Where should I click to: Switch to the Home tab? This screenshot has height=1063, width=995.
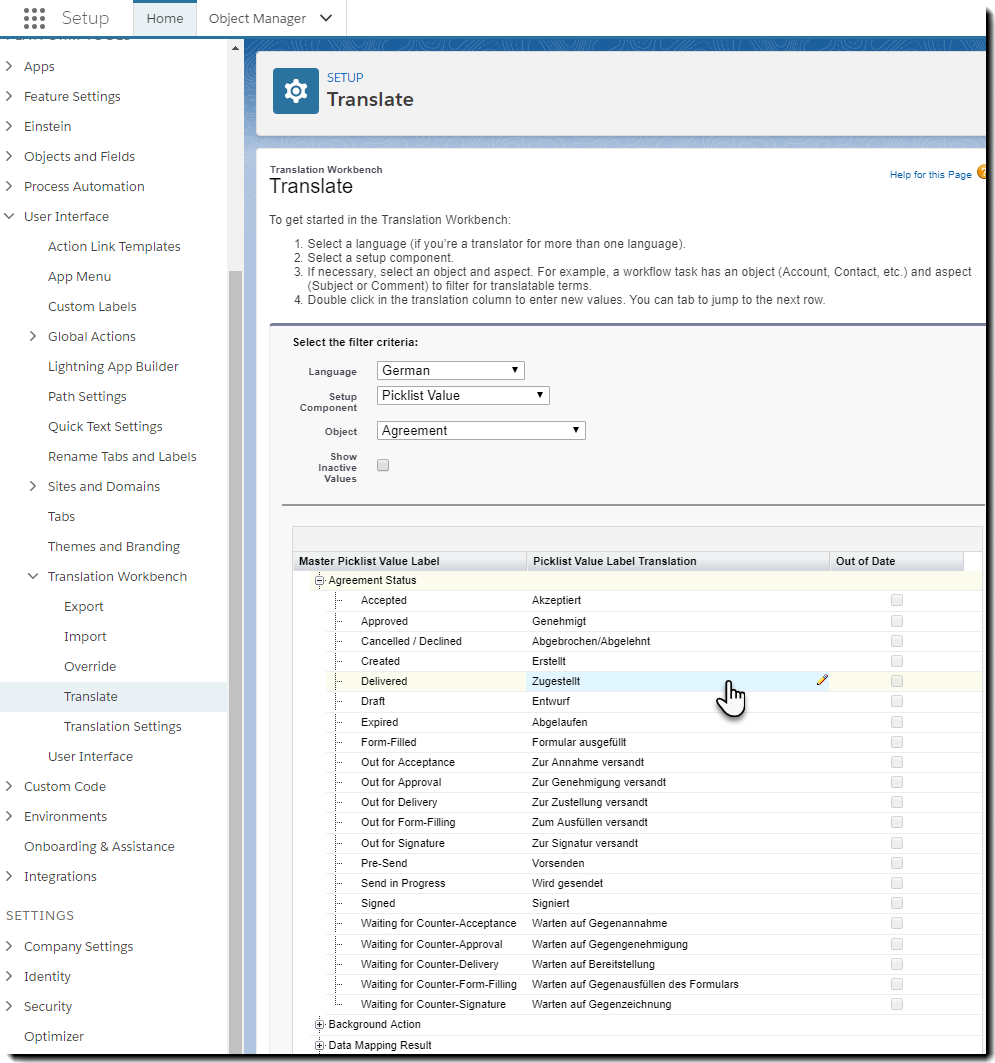165,18
